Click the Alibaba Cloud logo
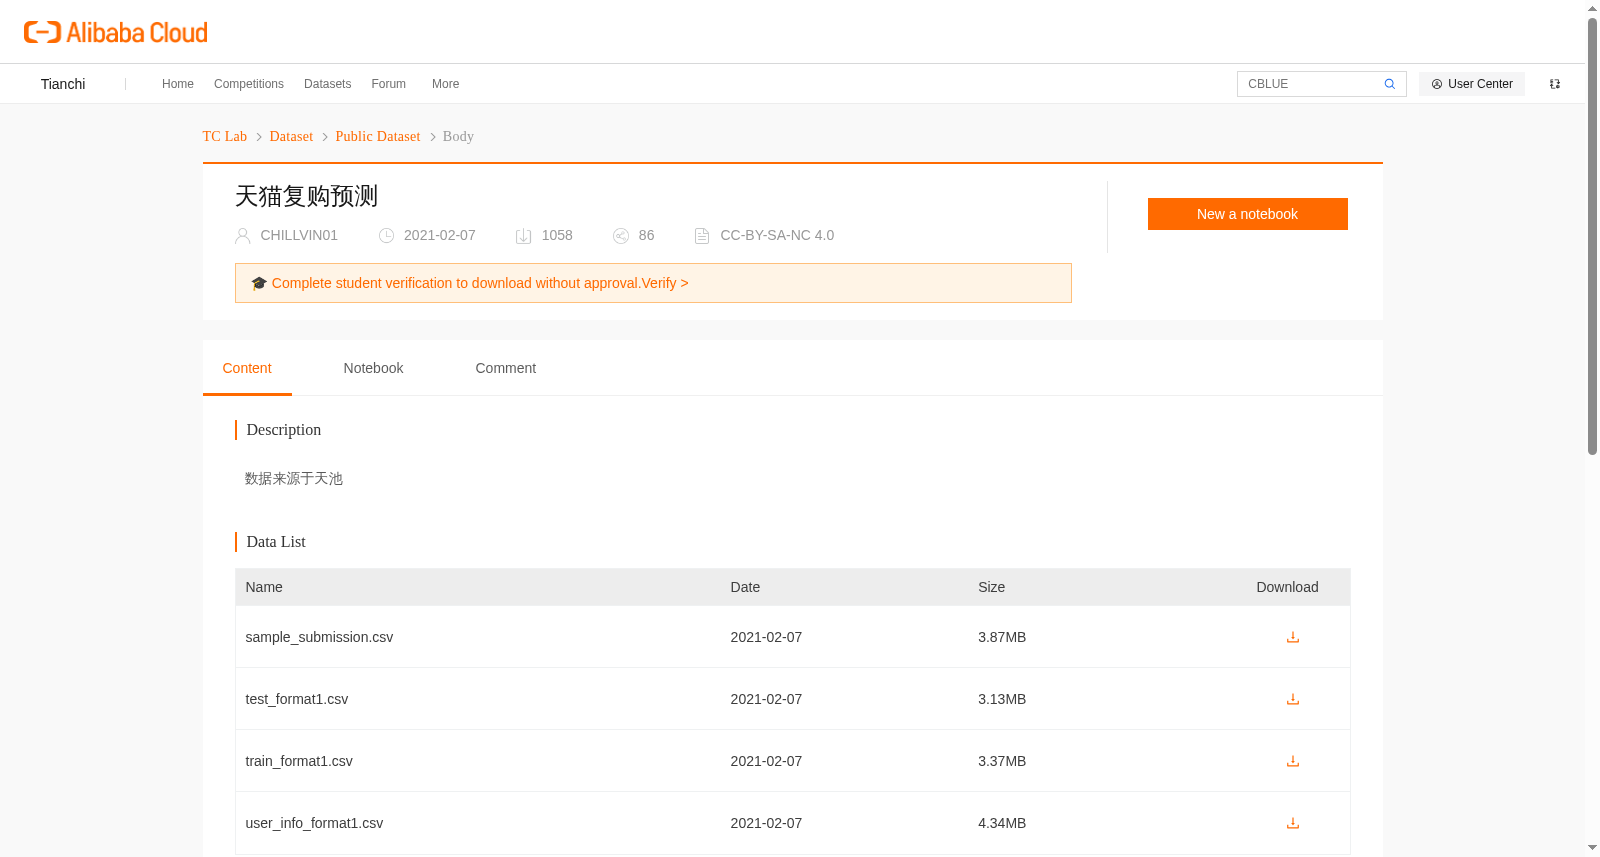This screenshot has height=857, width=1600. [116, 32]
